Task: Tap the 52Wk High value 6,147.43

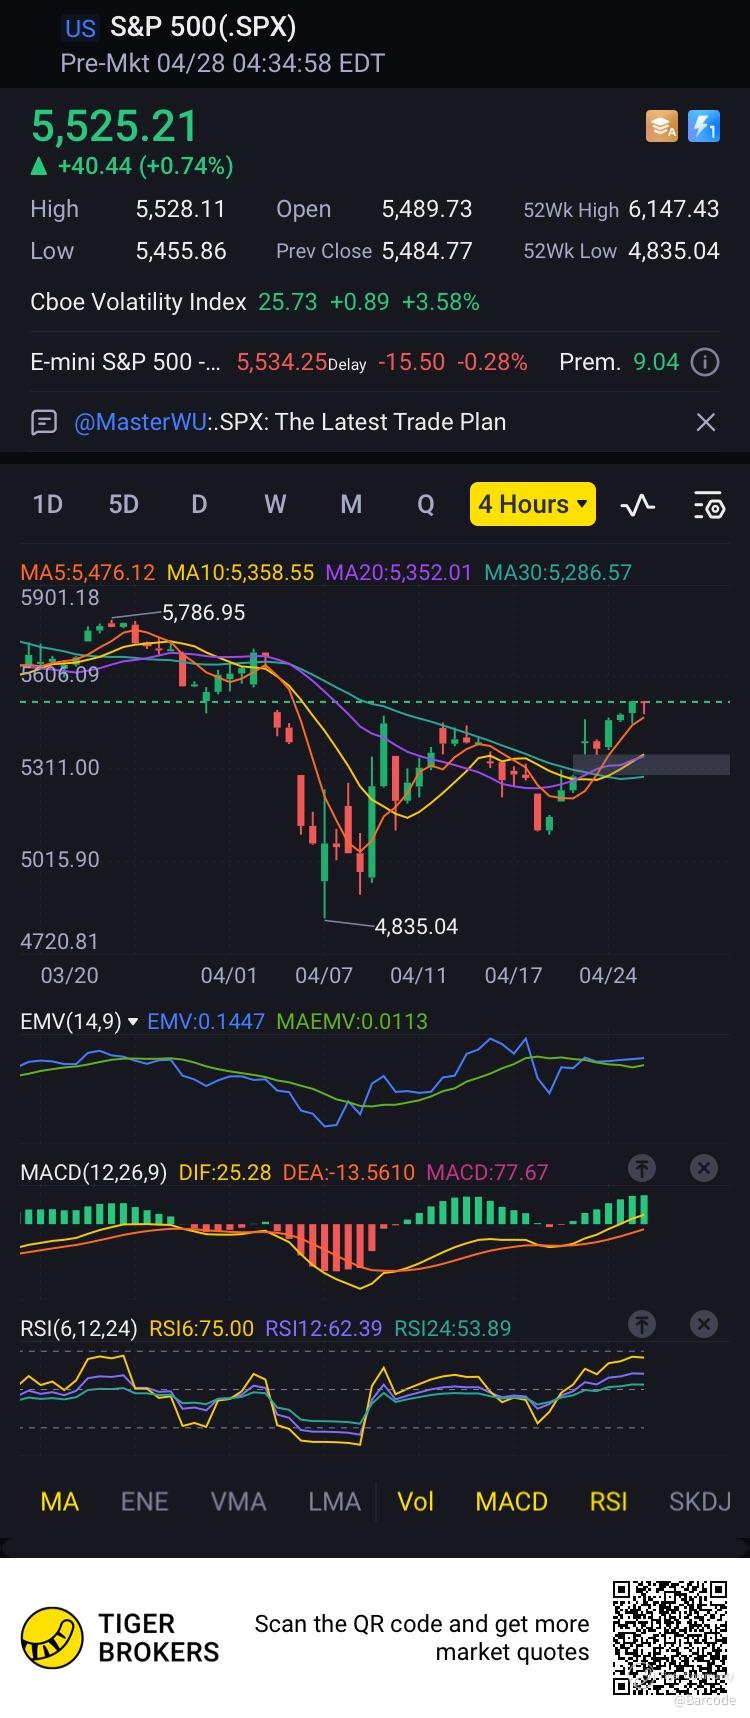Action: (x=674, y=209)
